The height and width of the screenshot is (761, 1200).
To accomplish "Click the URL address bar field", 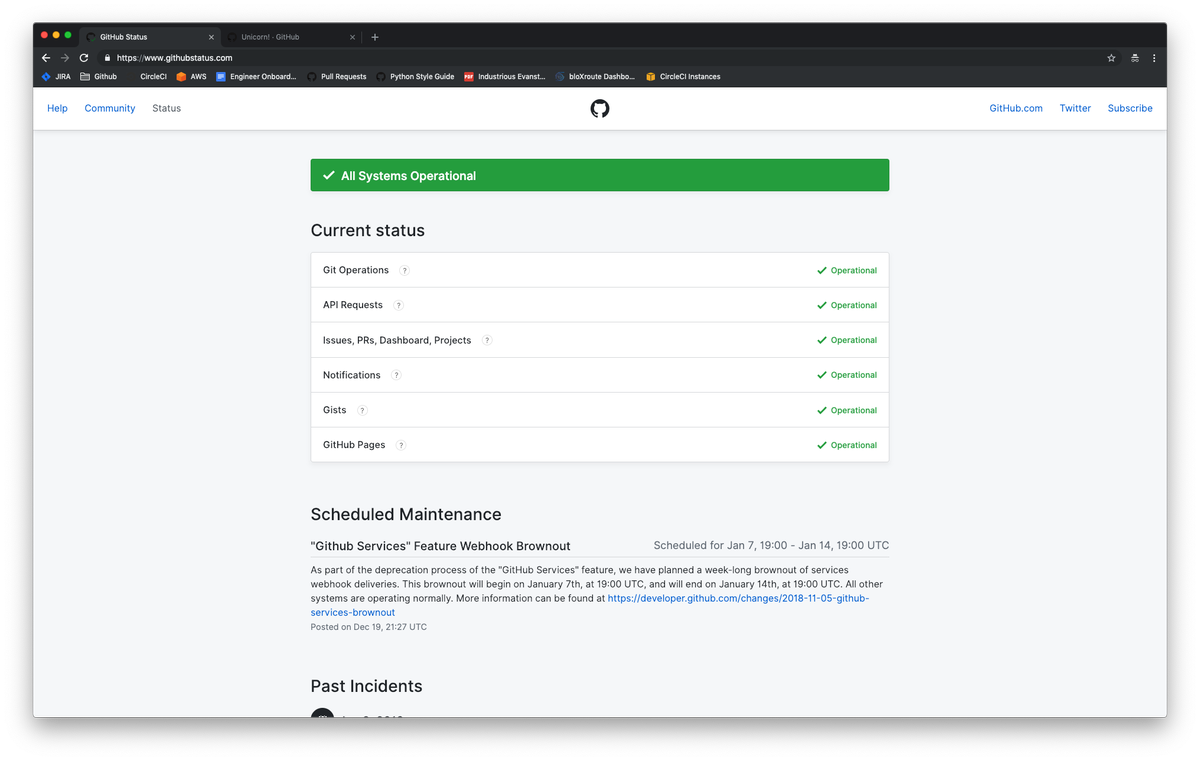I will [600, 58].
